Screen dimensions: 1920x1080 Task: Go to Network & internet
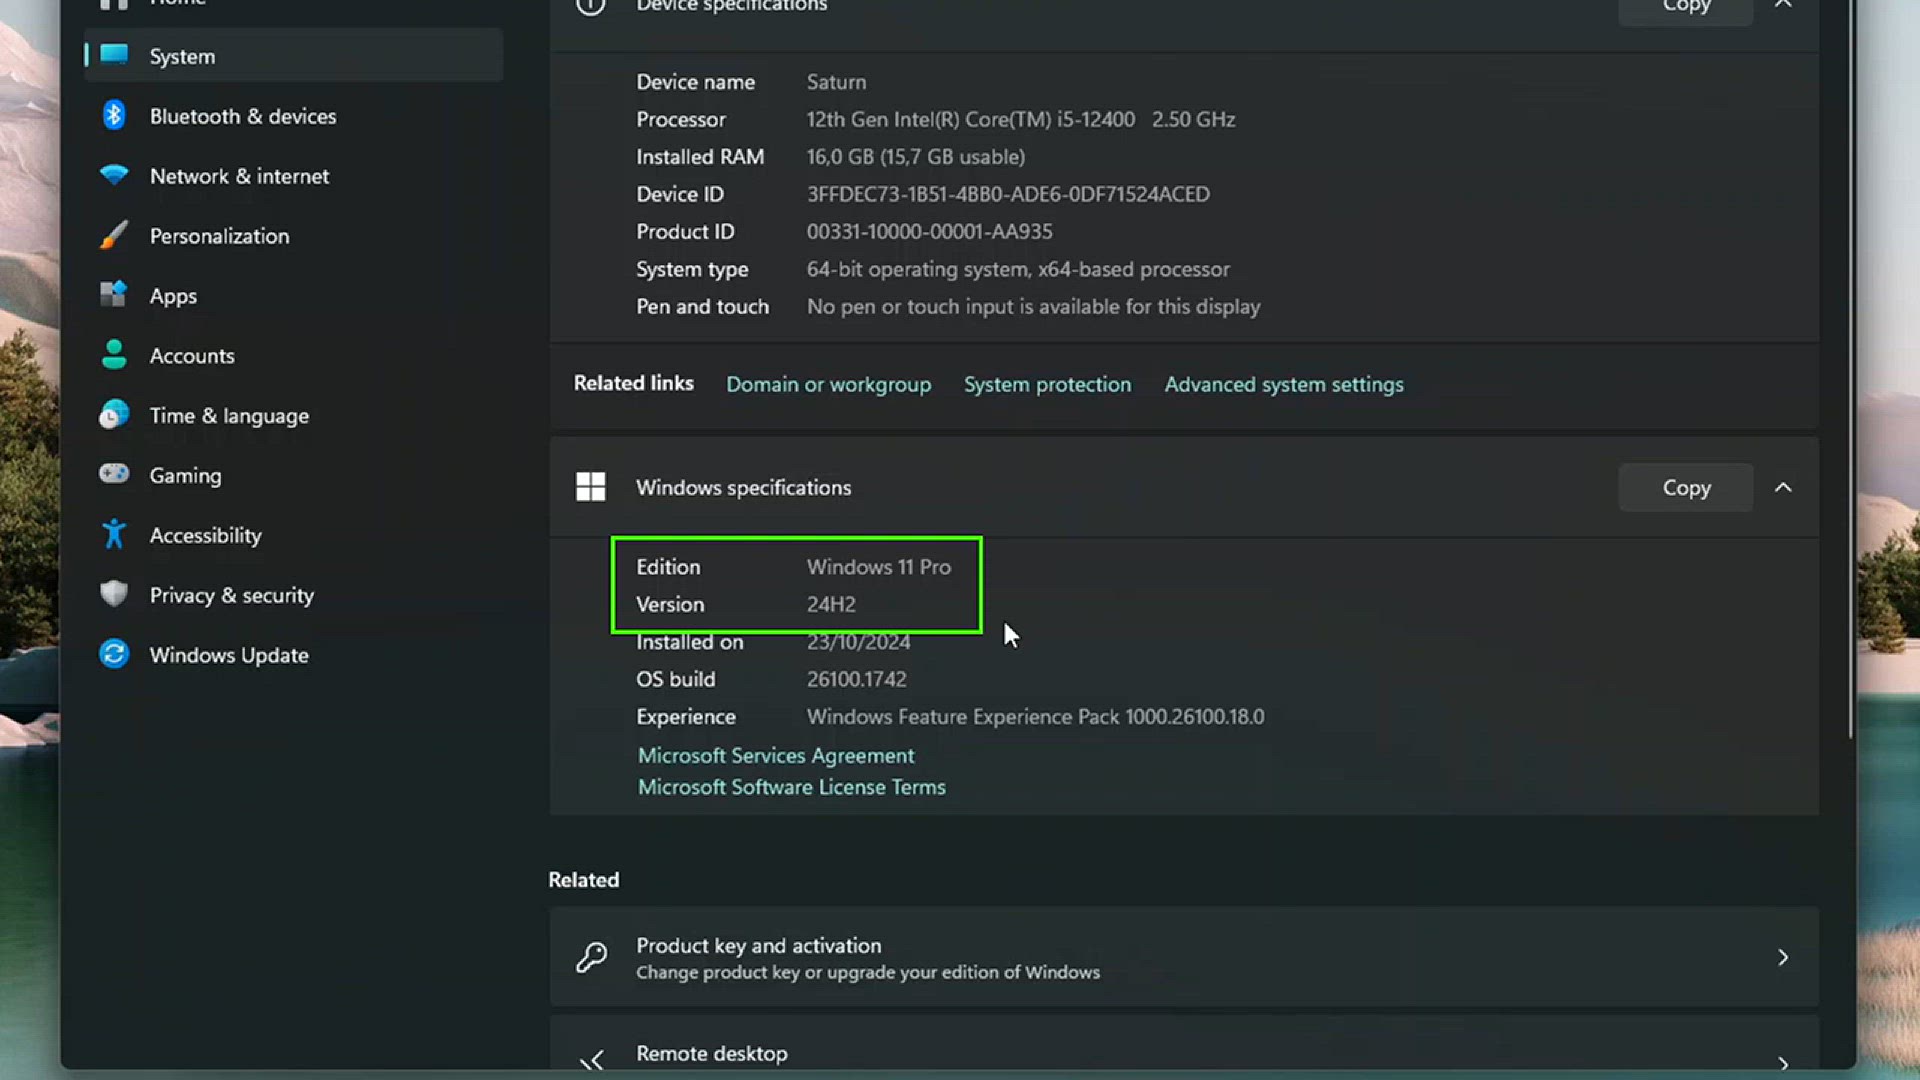click(x=293, y=176)
